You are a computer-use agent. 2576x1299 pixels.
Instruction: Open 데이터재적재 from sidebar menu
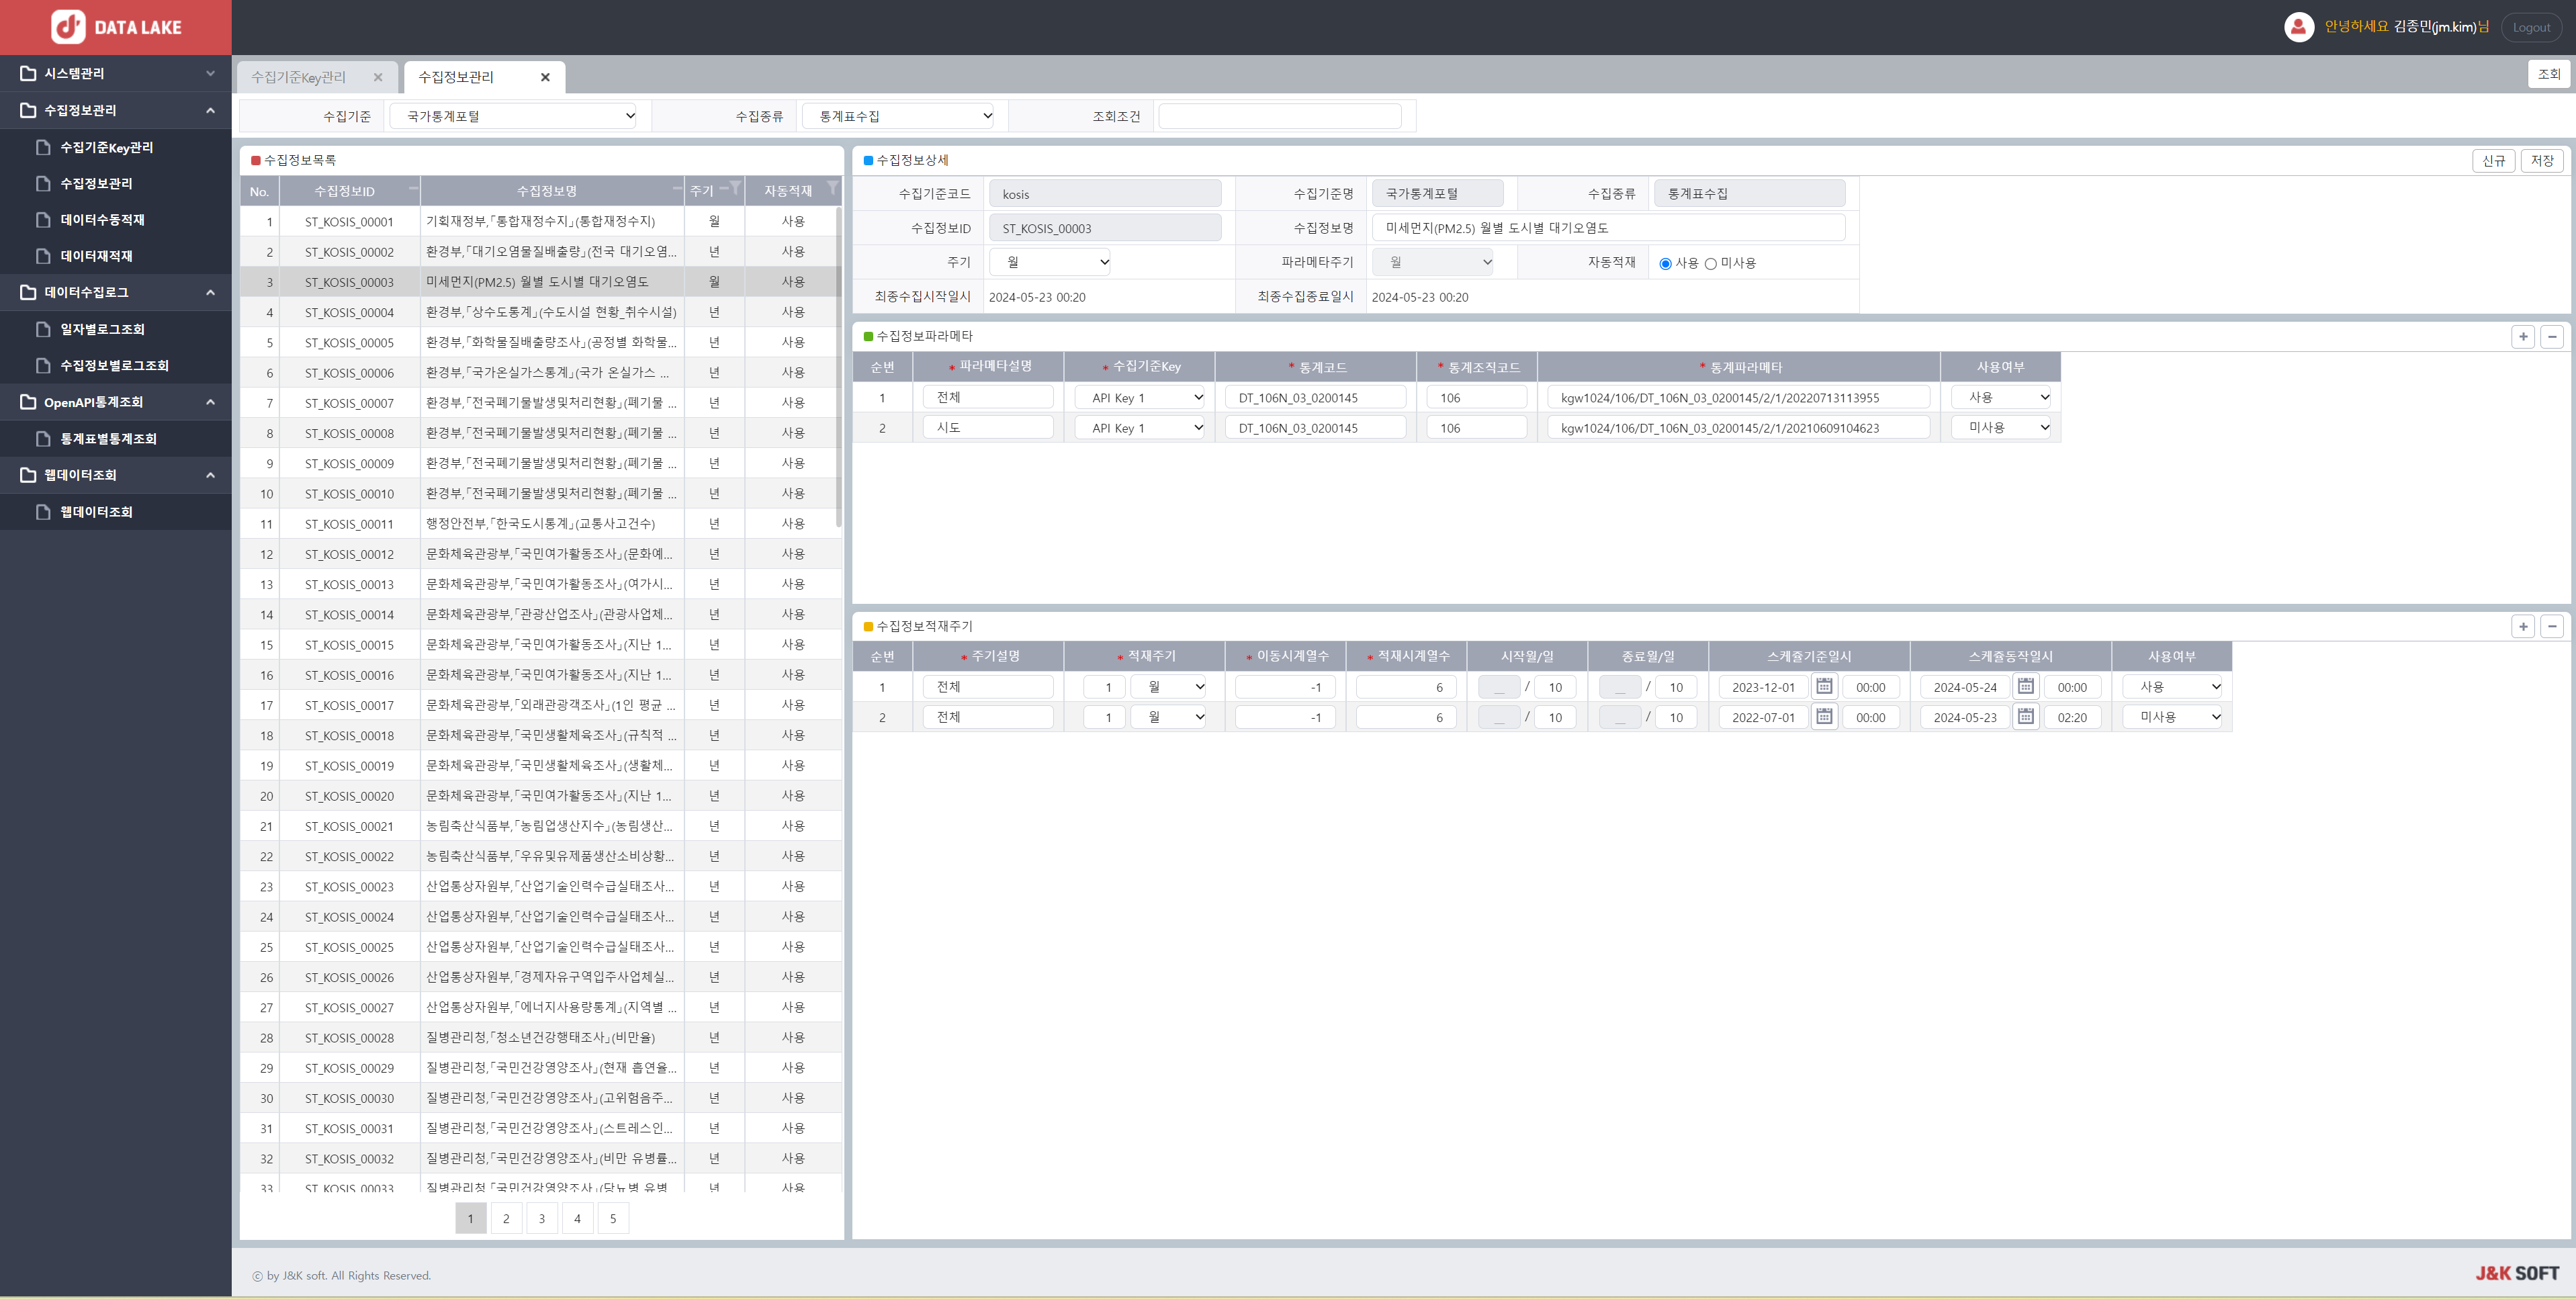click(x=96, y=256)
